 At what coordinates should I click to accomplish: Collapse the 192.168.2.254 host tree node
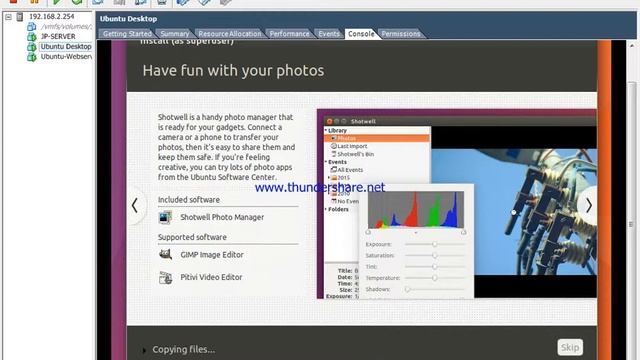click(8, 17)
